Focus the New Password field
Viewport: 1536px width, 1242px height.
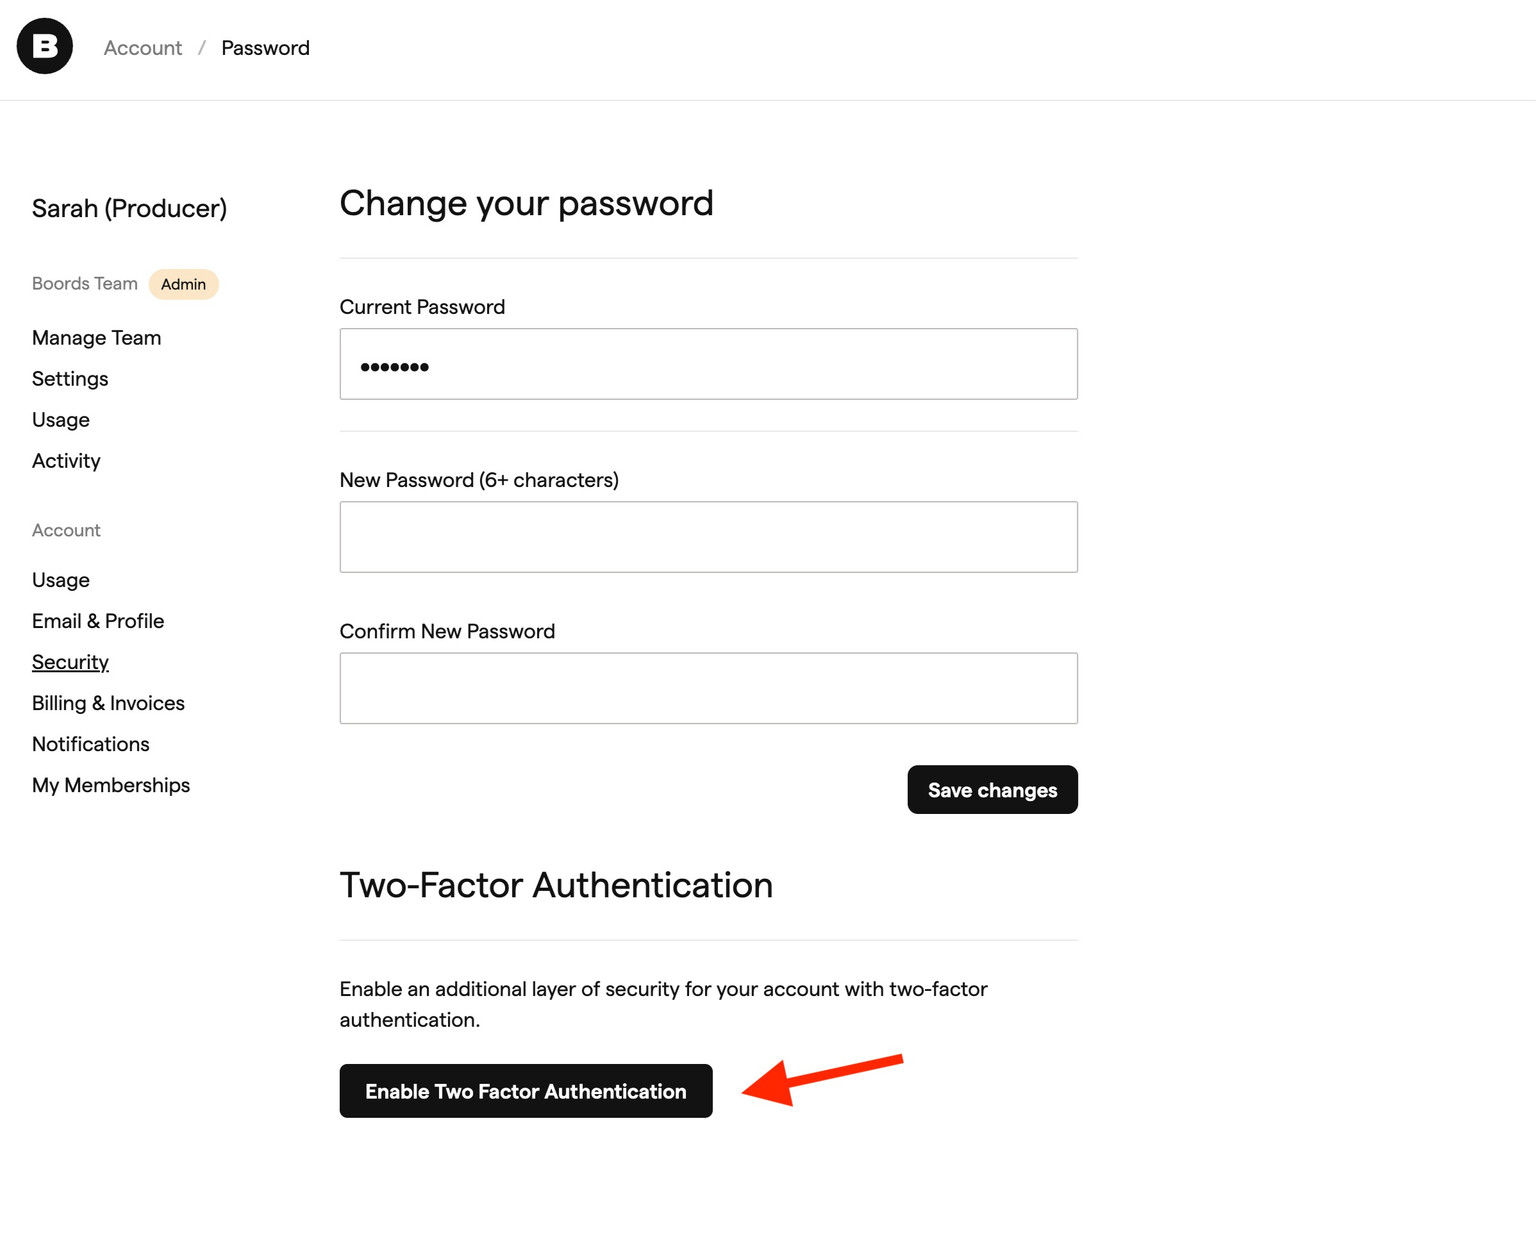point(708,536)
